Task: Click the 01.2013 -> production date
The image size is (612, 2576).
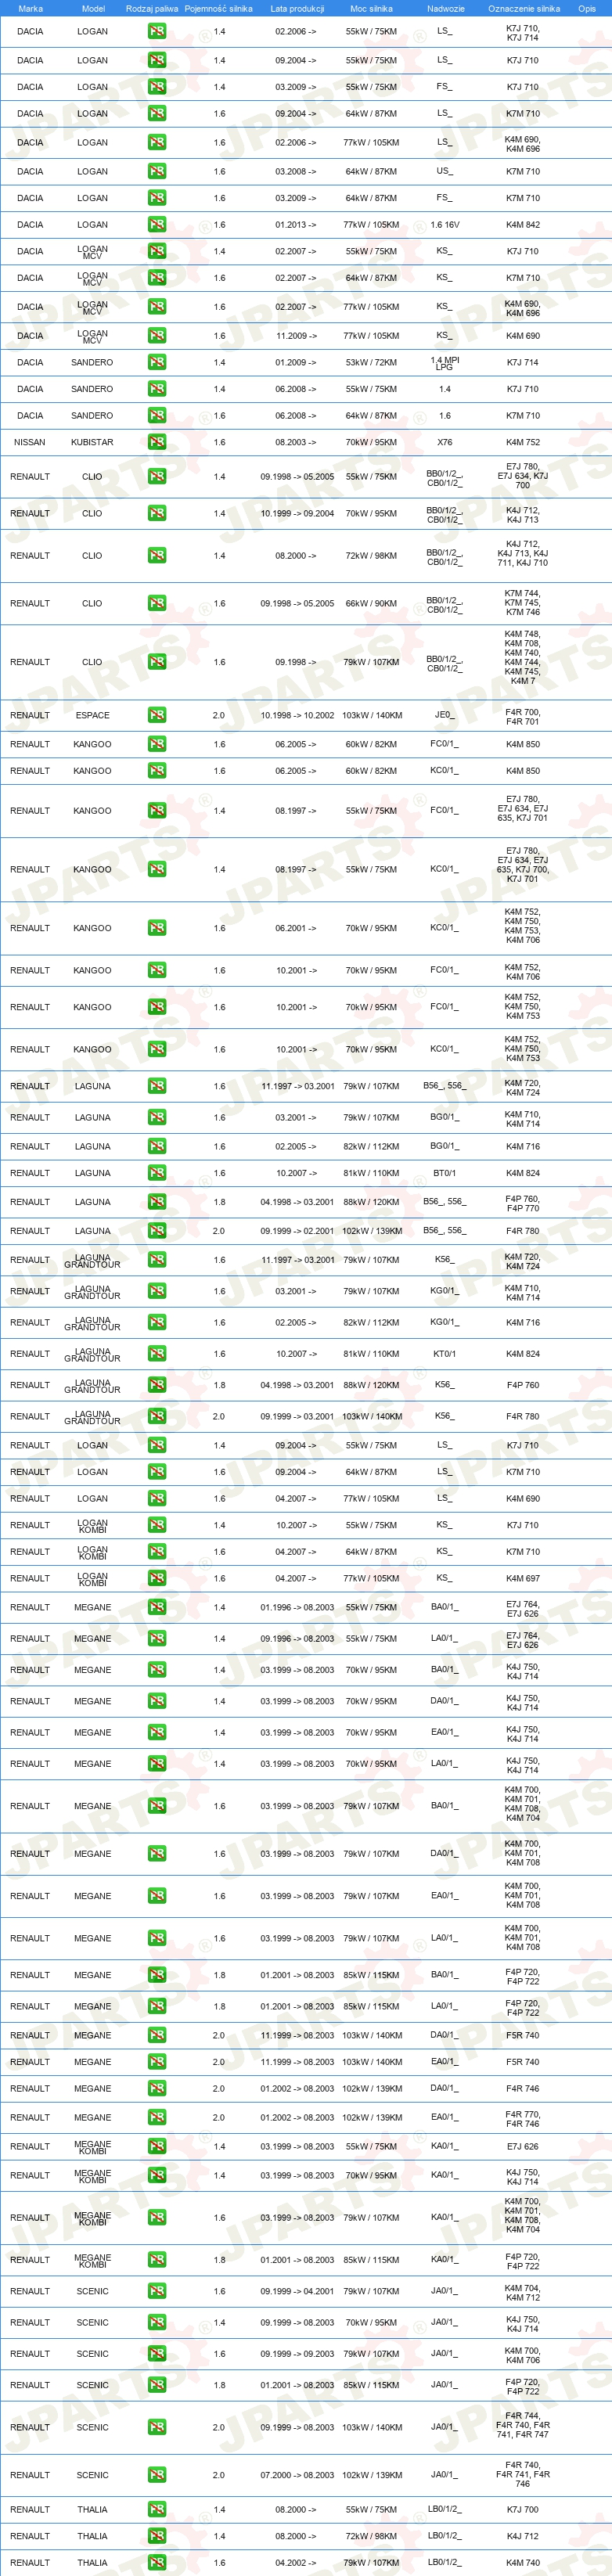Action: 296,225
